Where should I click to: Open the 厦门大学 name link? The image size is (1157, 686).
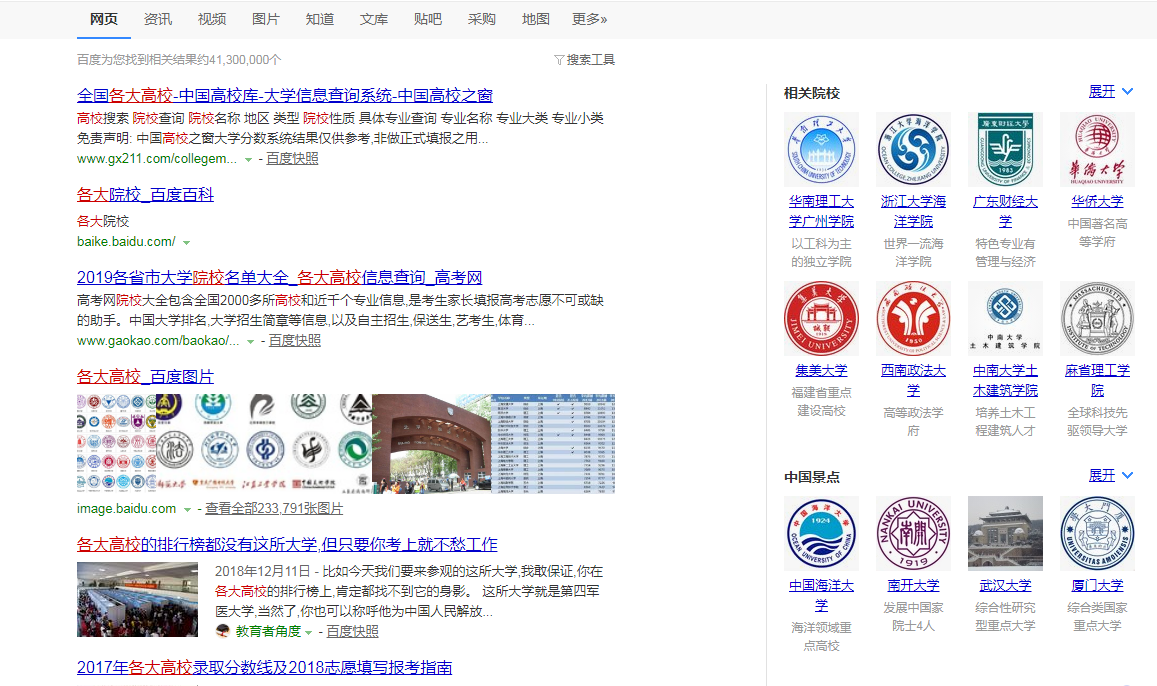[1097, 586]
